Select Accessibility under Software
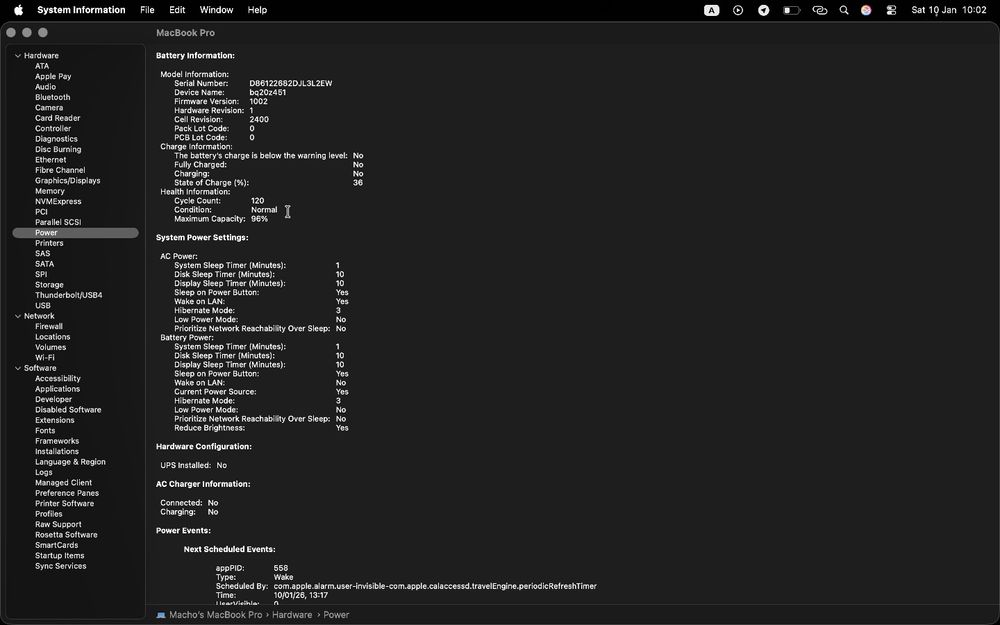This screenshot has width=1000, height=625. [57, 378]
